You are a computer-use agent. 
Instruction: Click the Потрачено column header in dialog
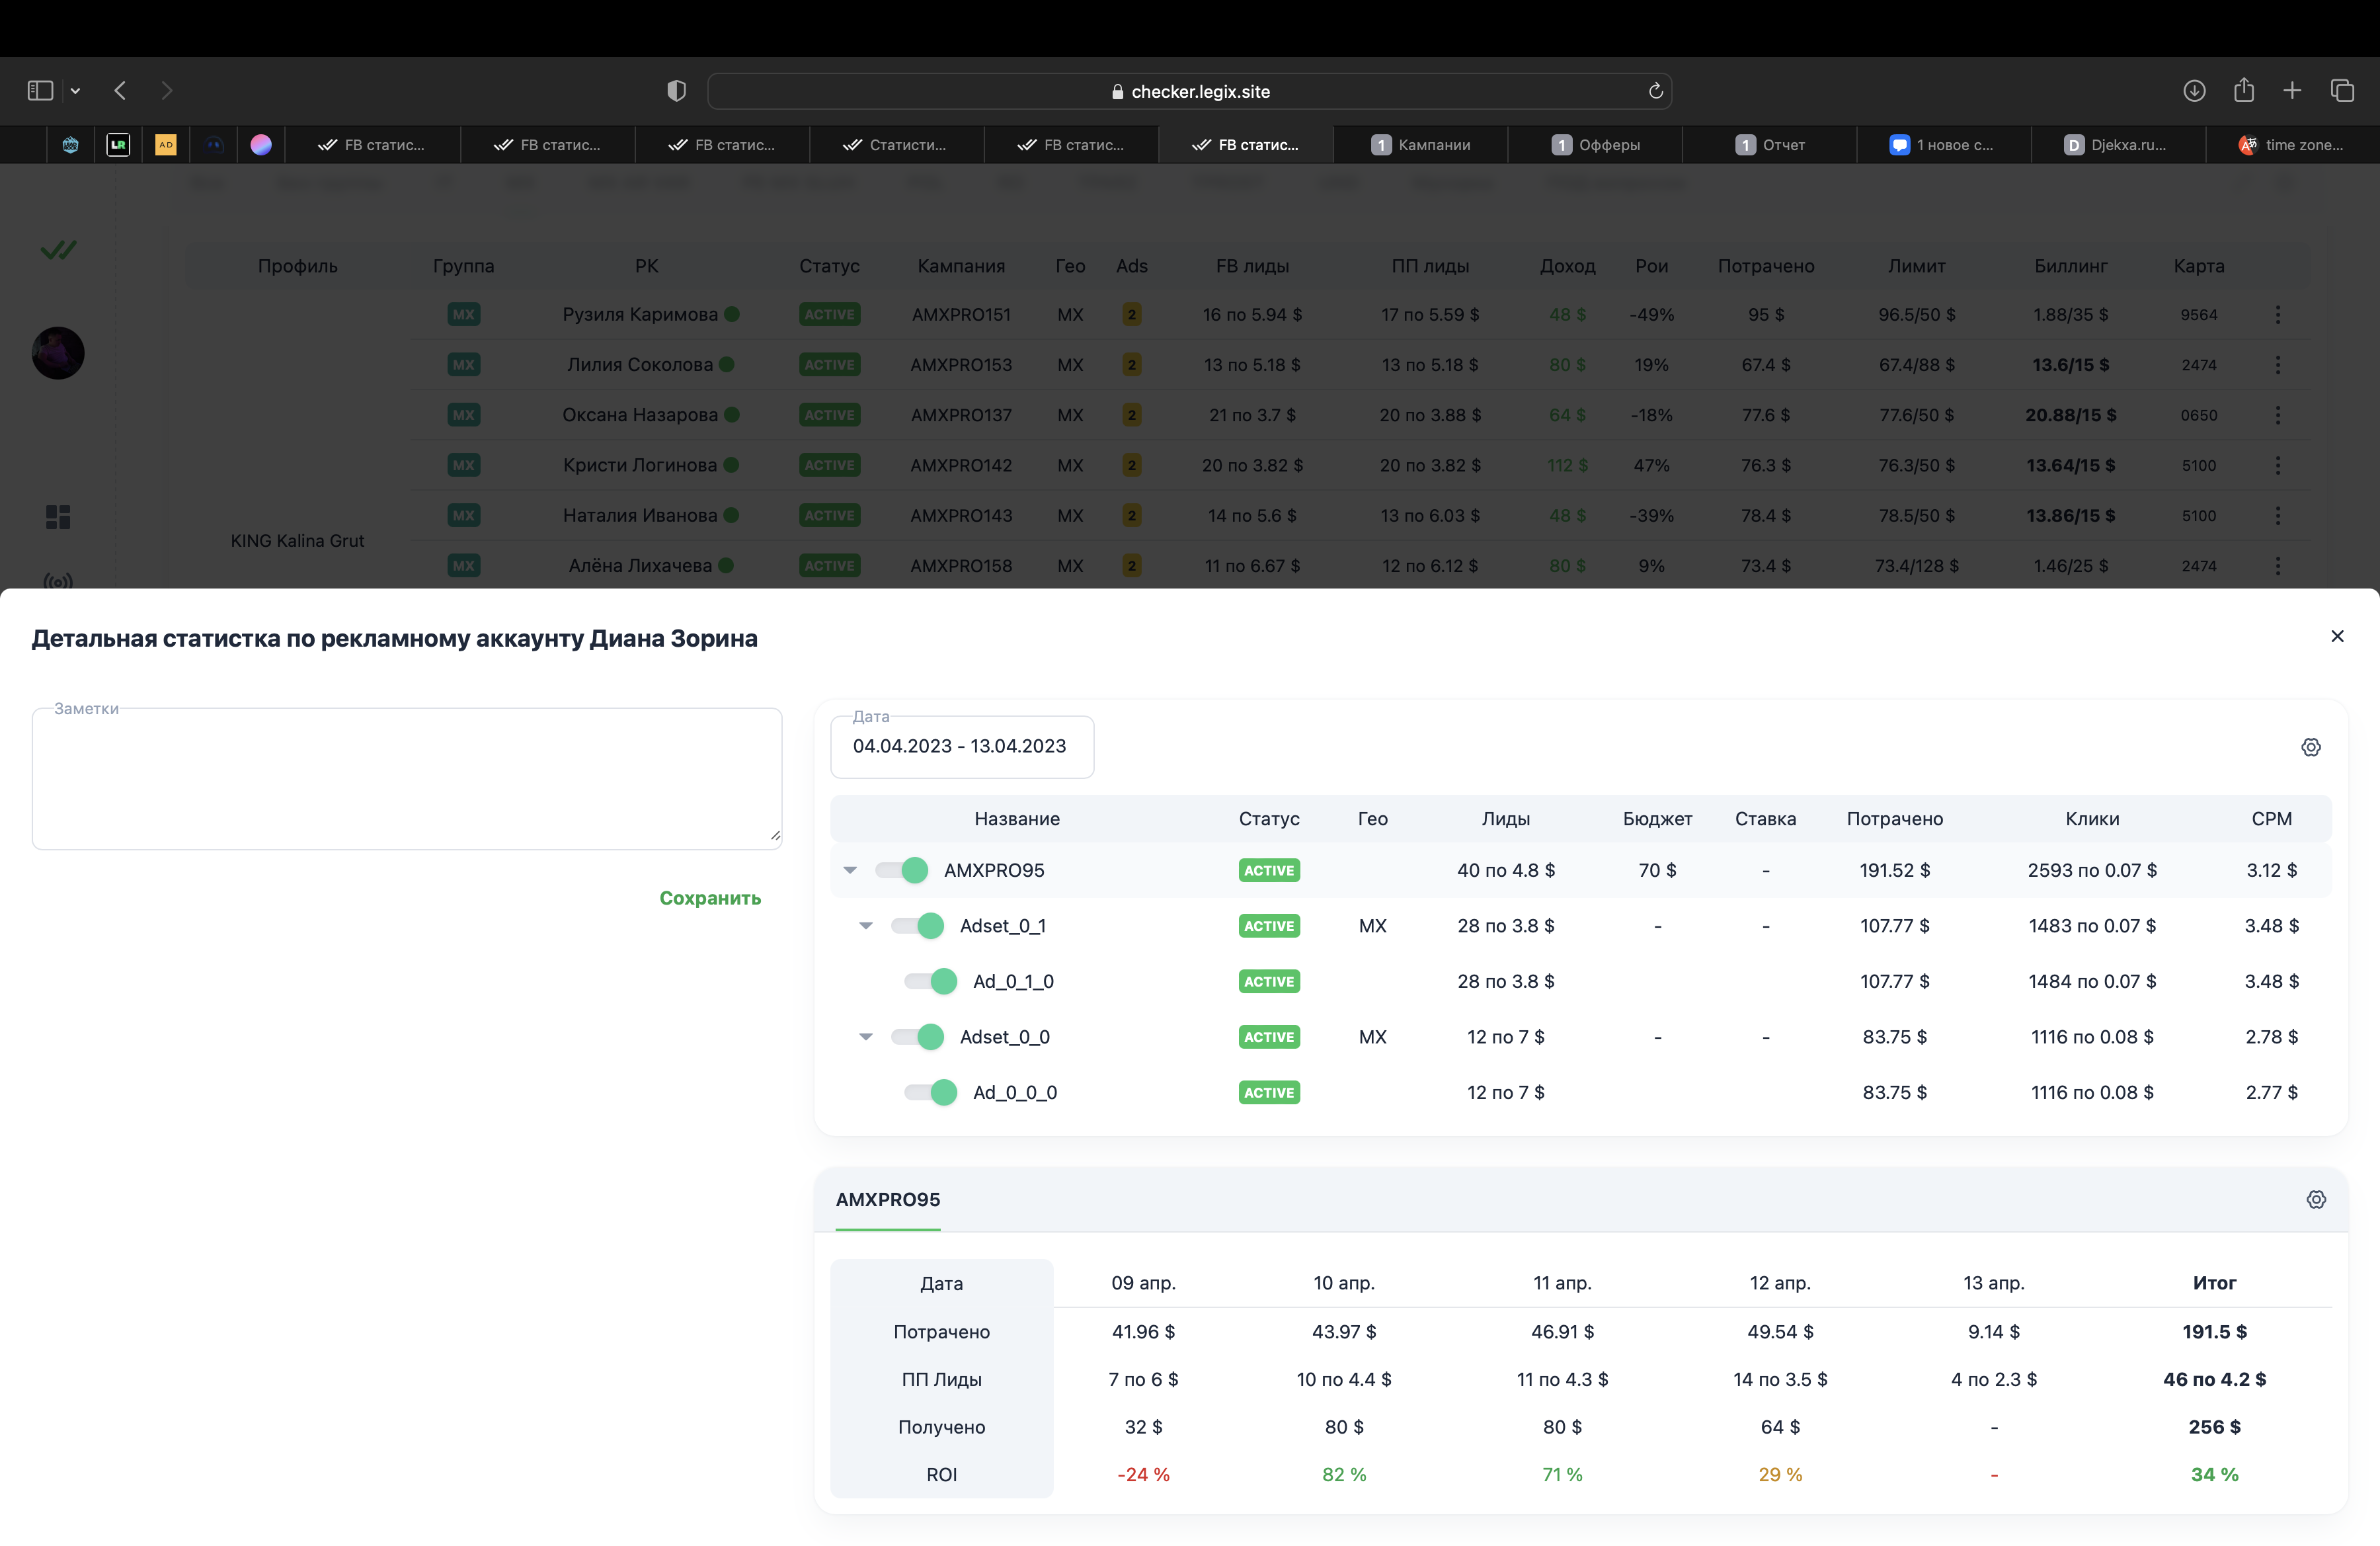pyautogui.click(x=1894, y=819)
